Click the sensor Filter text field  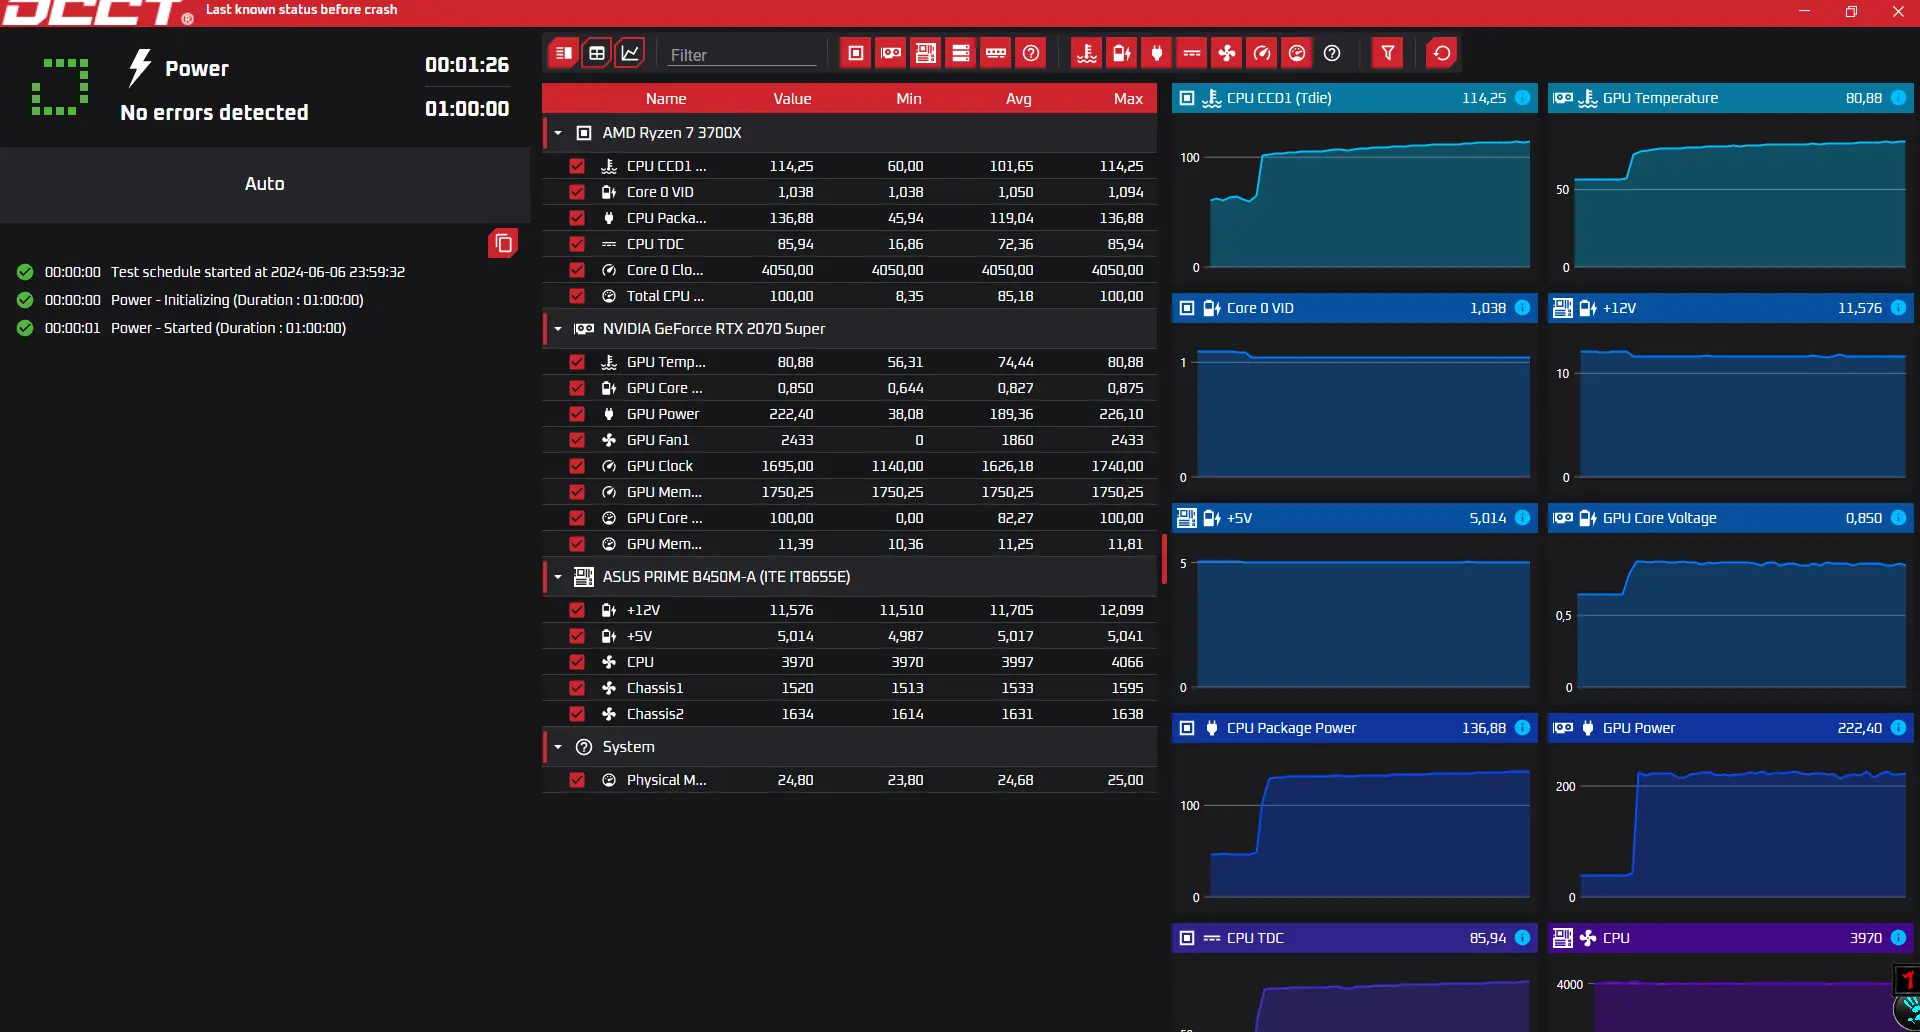pos(742,55)
